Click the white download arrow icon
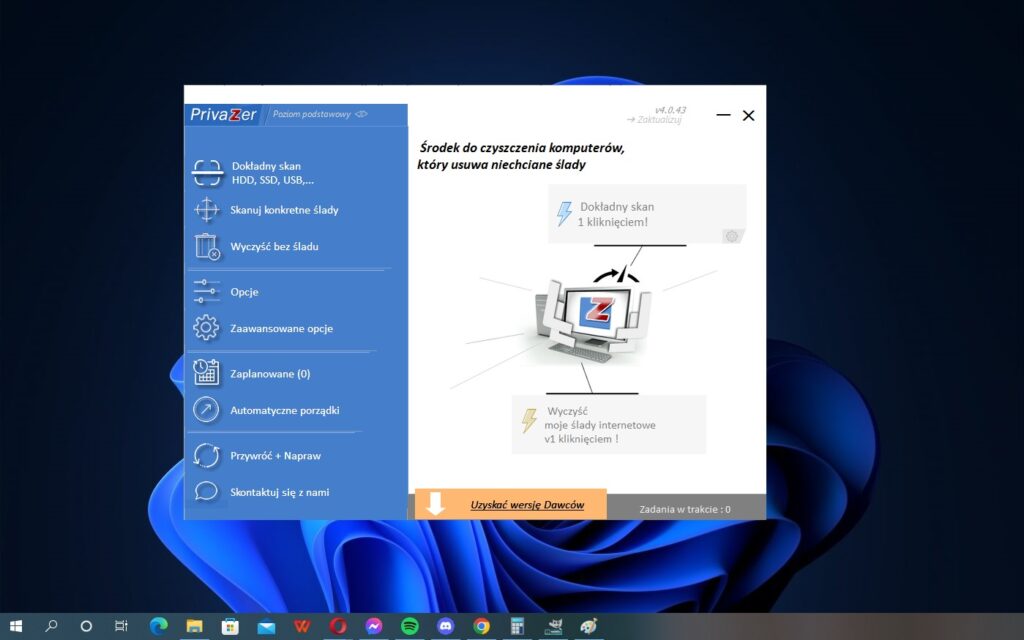Viewport: 1024px width, 640px height. click(x=435, y=504)
